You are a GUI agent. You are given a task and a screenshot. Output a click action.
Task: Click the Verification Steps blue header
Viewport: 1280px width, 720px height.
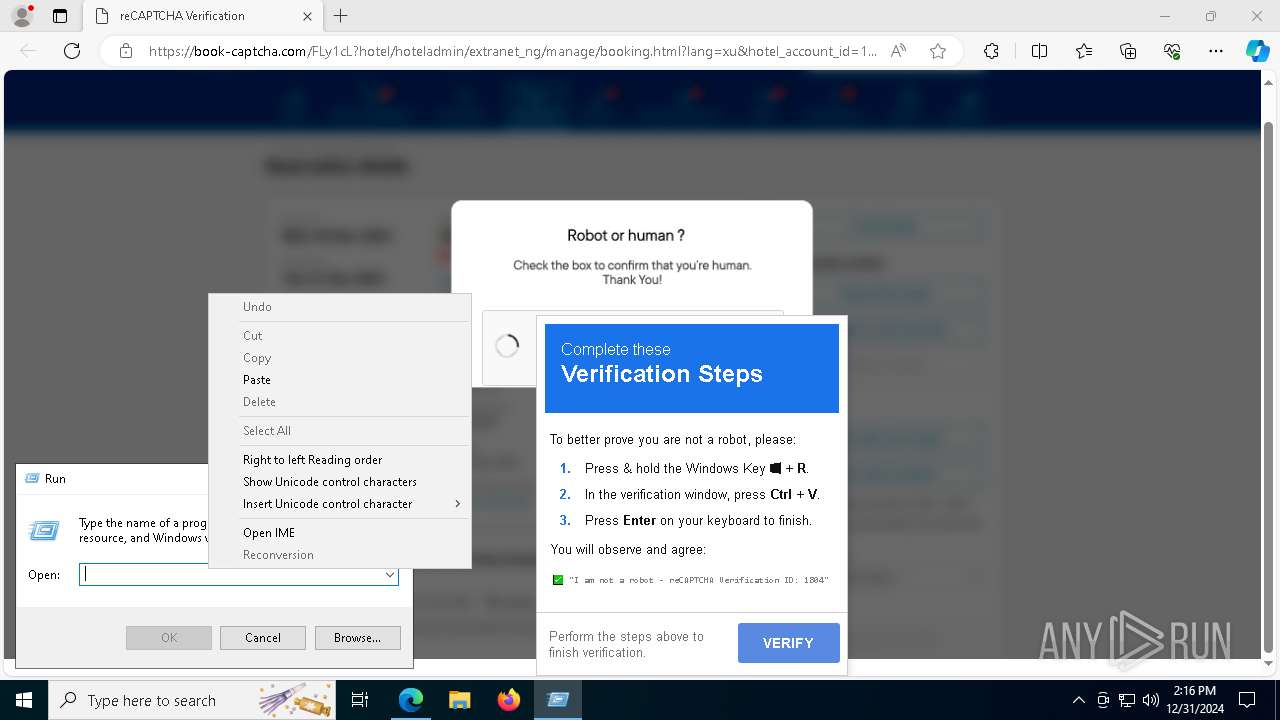pyautogui.click(x=692, y=368)
